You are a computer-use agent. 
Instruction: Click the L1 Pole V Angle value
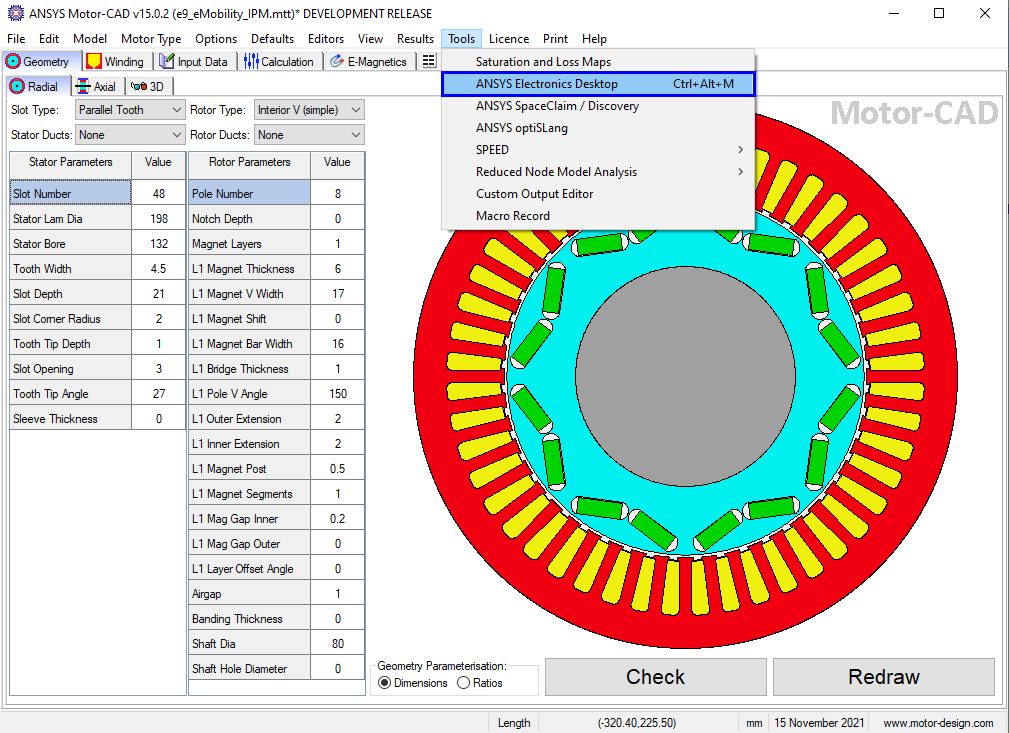338,394
